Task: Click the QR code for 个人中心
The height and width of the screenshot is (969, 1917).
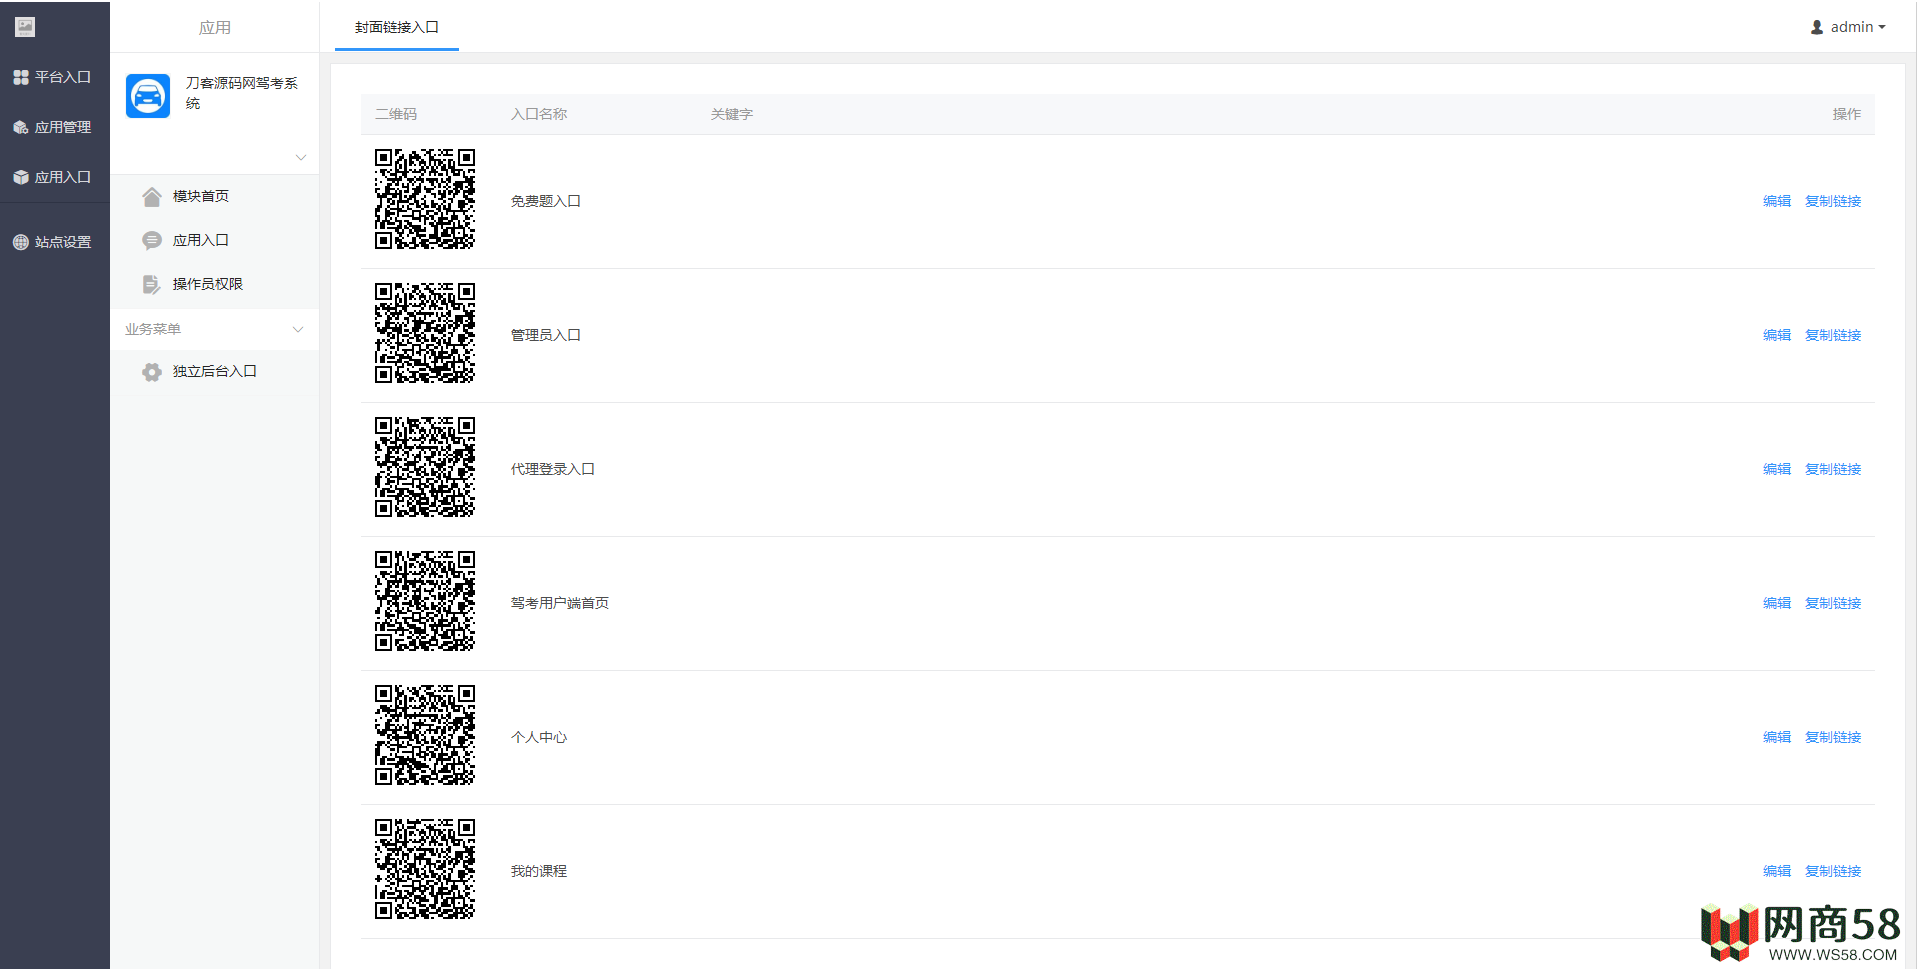Action: (425, 735)
